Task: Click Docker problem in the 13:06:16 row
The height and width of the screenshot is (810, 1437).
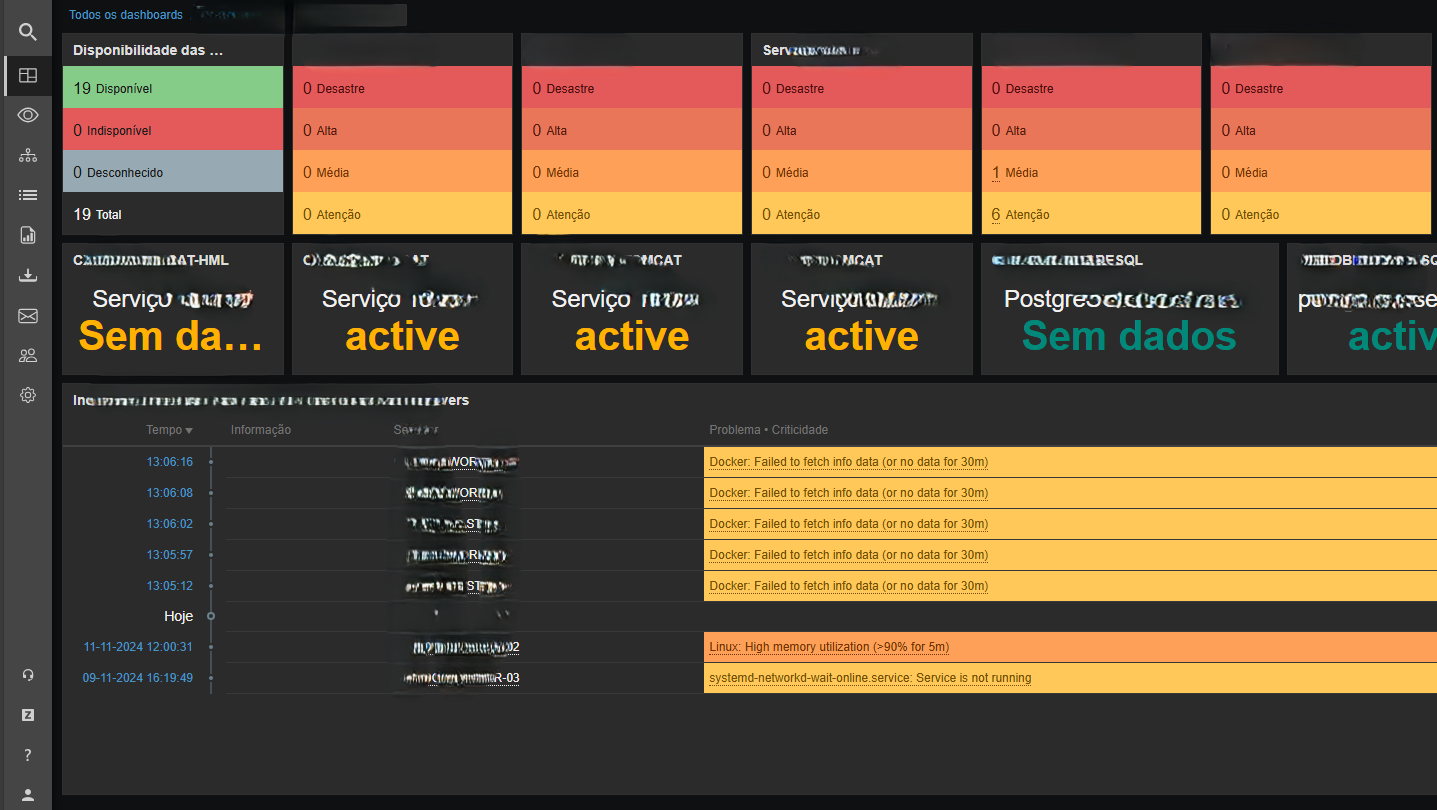Action: [848, 462]
